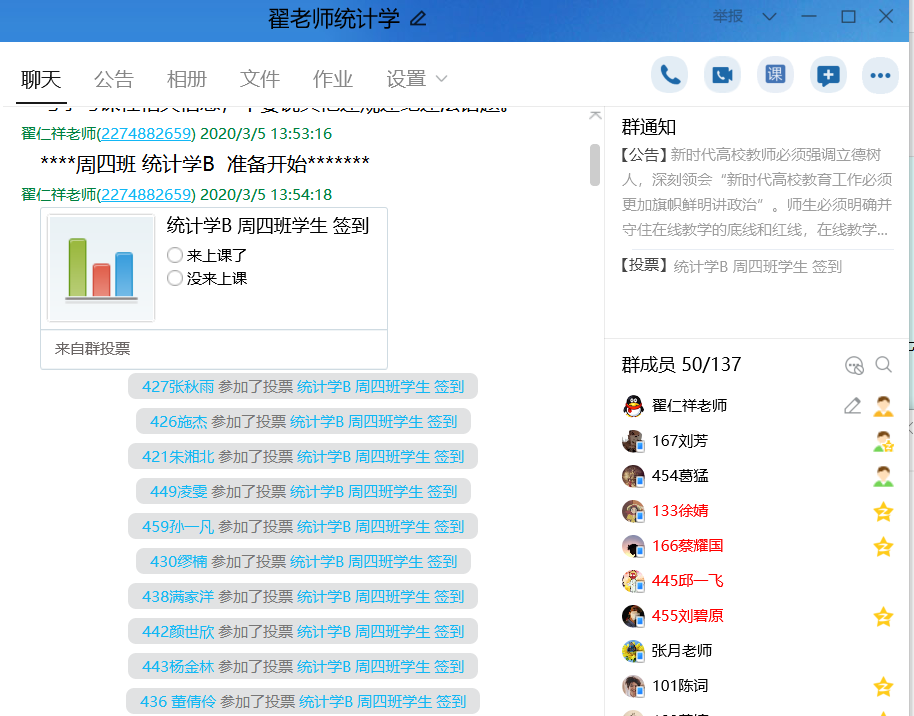Click the blue add-chat bubble icon

coord(828,75)
